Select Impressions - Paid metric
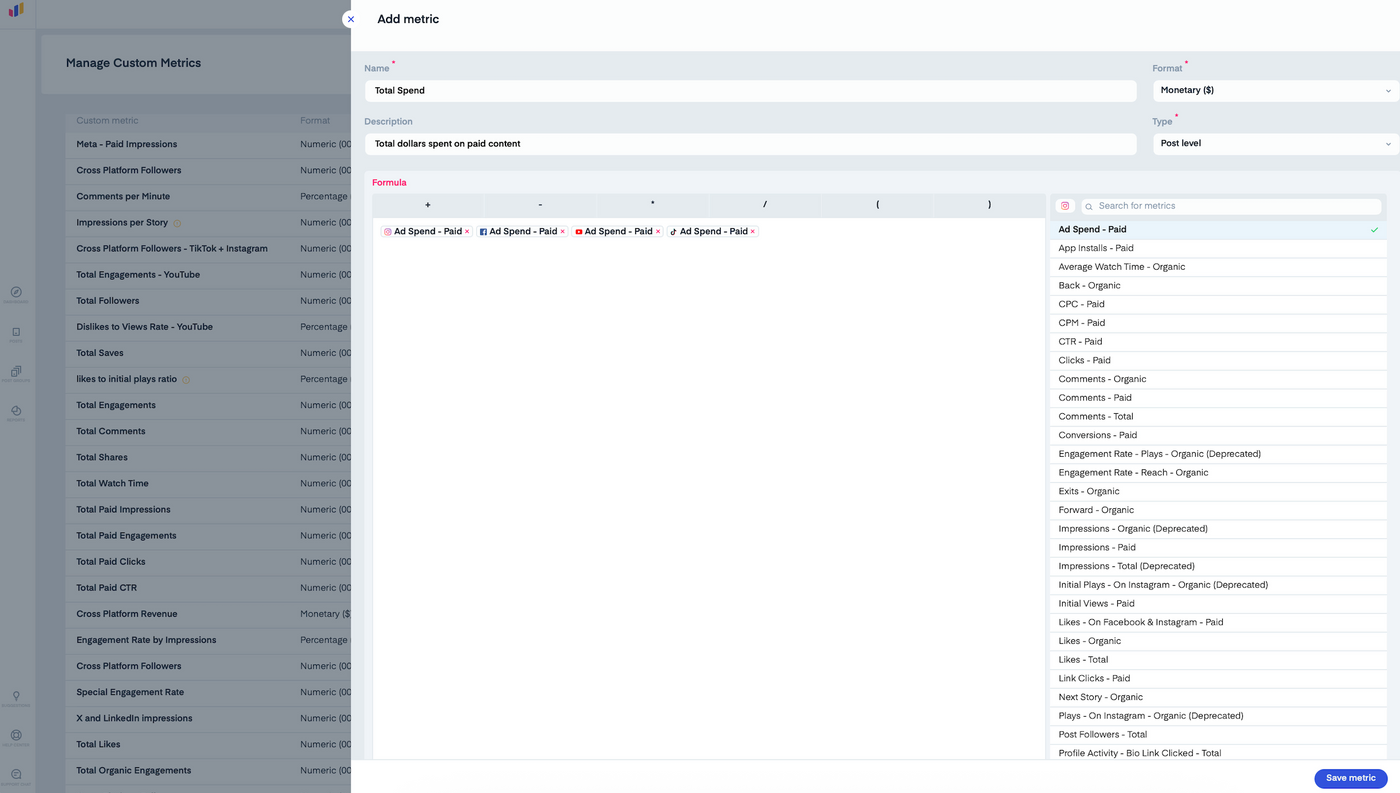This screenshot has width=1400, height=793. click(1218, 548)
